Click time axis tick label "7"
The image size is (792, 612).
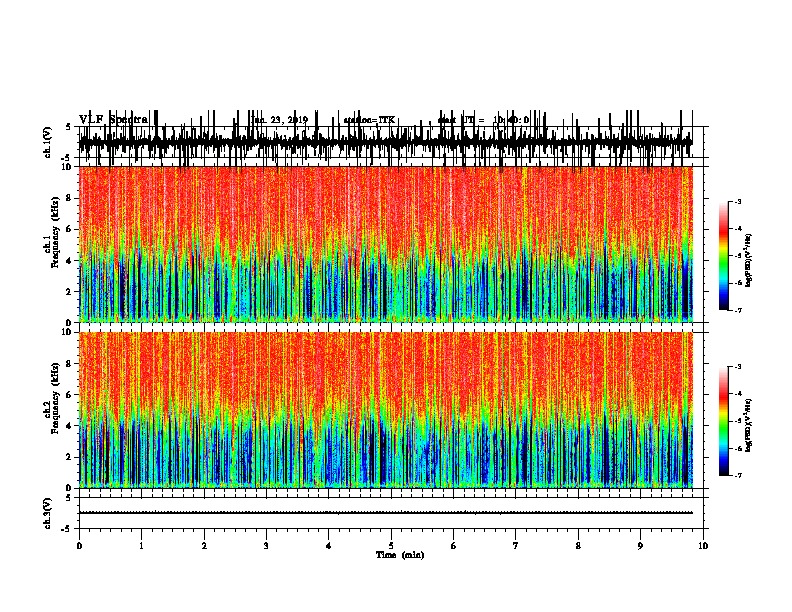pyautogui.click(x=516, y=546)
